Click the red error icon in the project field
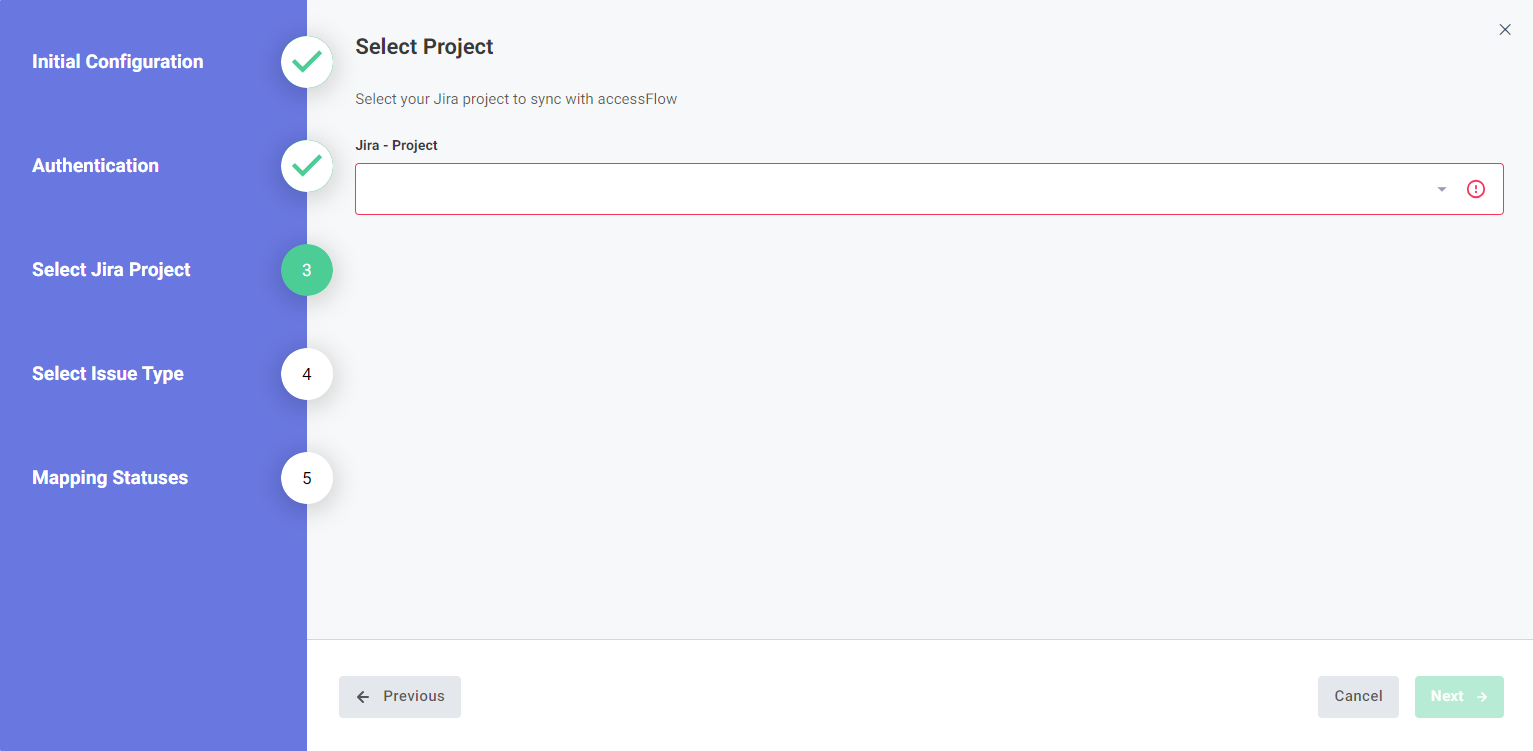 click(1475, 188)
